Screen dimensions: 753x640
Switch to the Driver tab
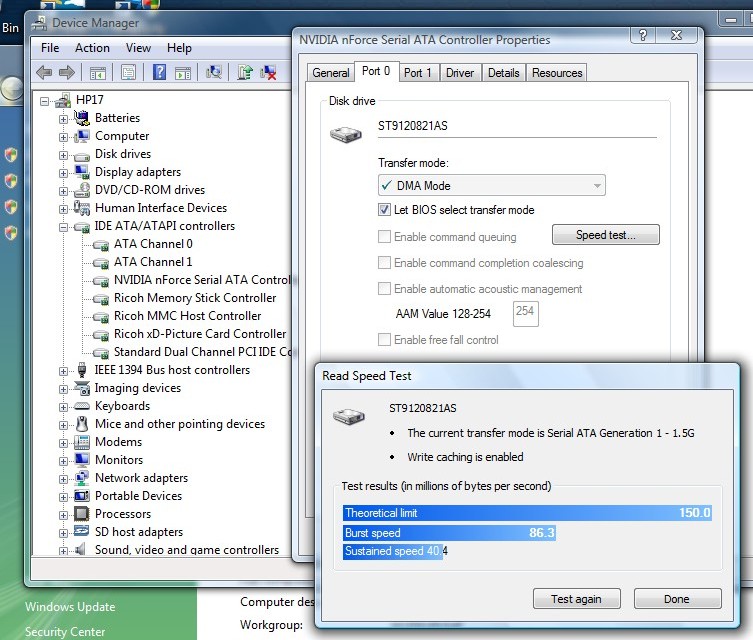[460, 73]
